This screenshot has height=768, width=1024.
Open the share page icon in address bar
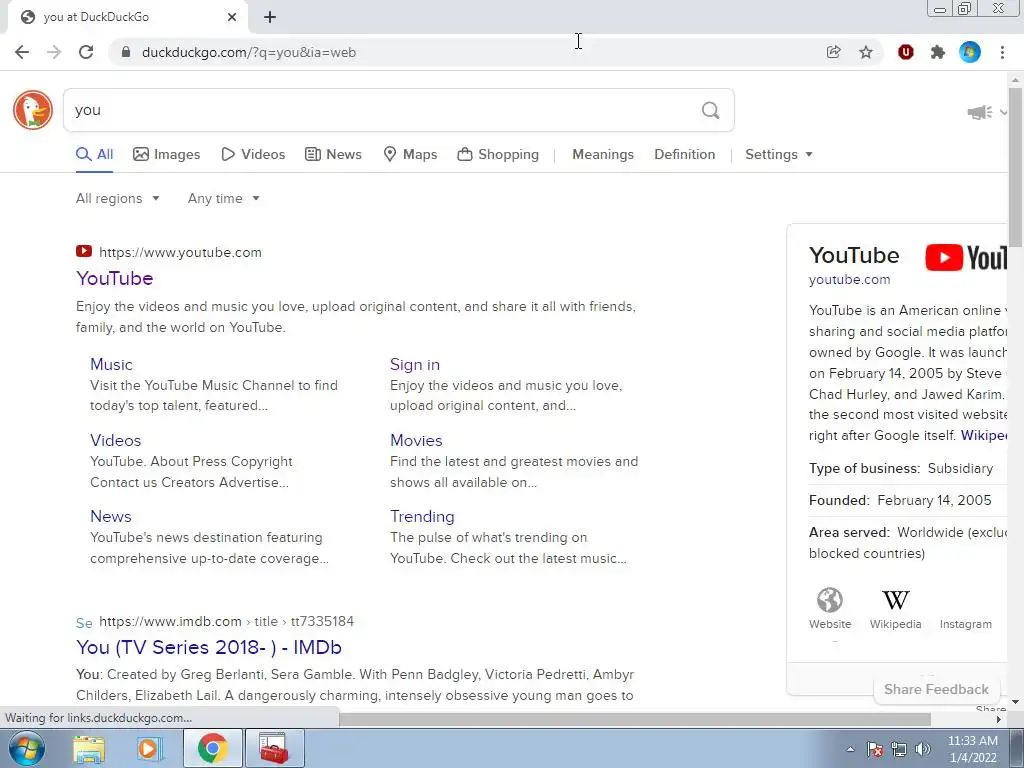pyautogui.click(x=833, y=52)
